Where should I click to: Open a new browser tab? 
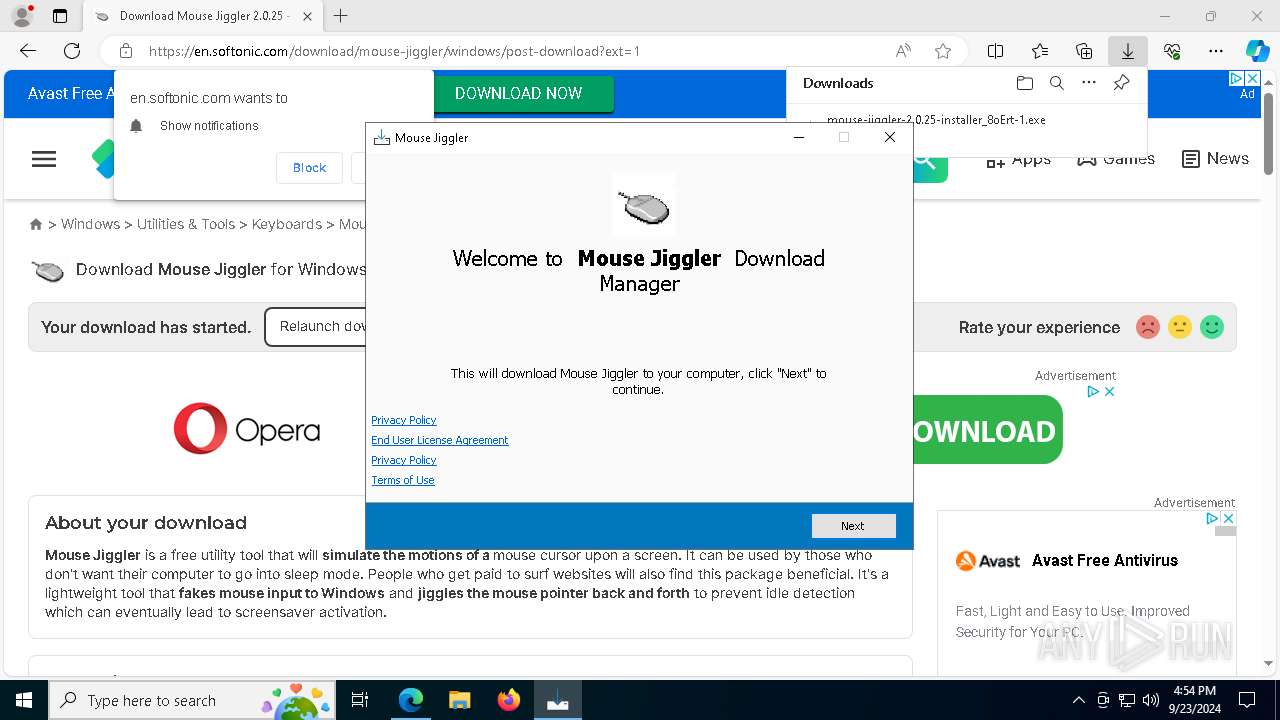pos(340,16)
